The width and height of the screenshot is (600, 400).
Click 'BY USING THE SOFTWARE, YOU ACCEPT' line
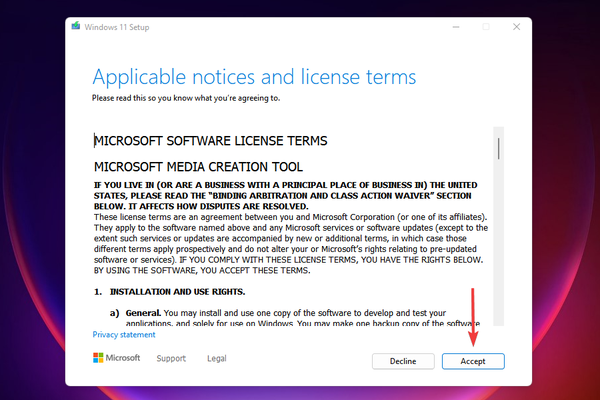coord(202,271)
